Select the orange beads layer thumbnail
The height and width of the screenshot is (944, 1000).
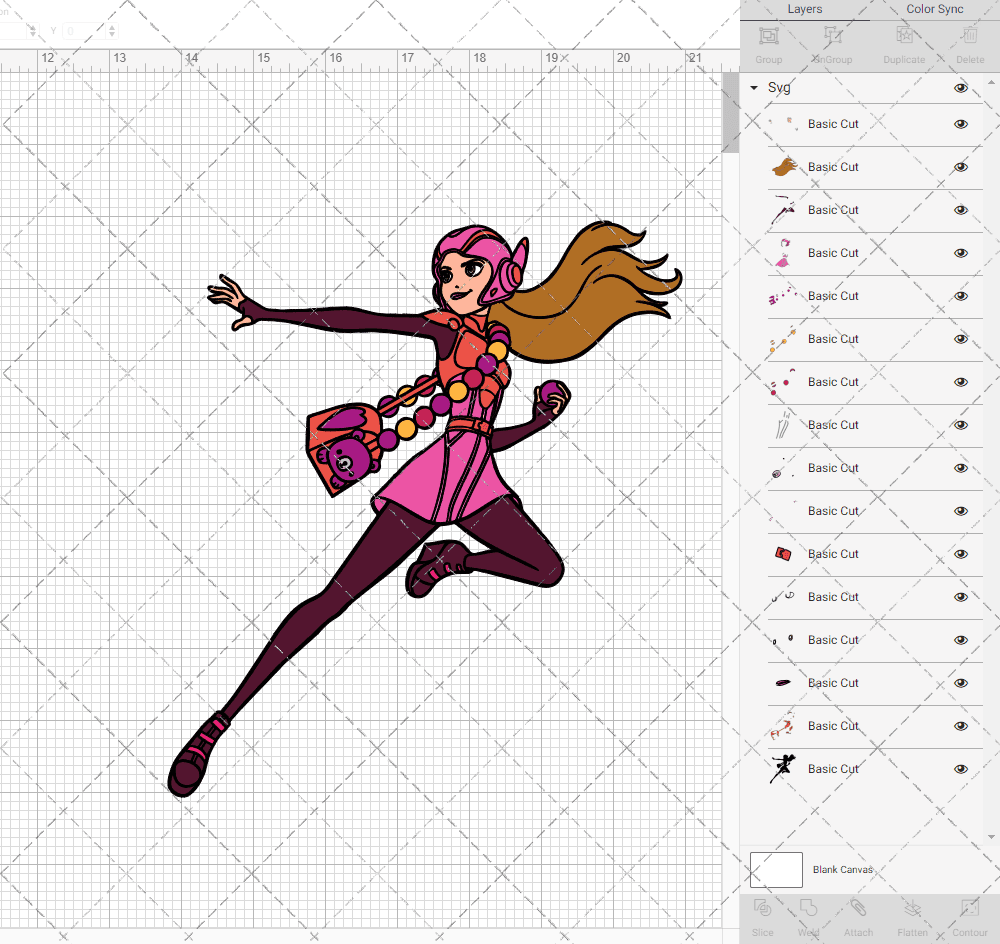click(783, 339)
